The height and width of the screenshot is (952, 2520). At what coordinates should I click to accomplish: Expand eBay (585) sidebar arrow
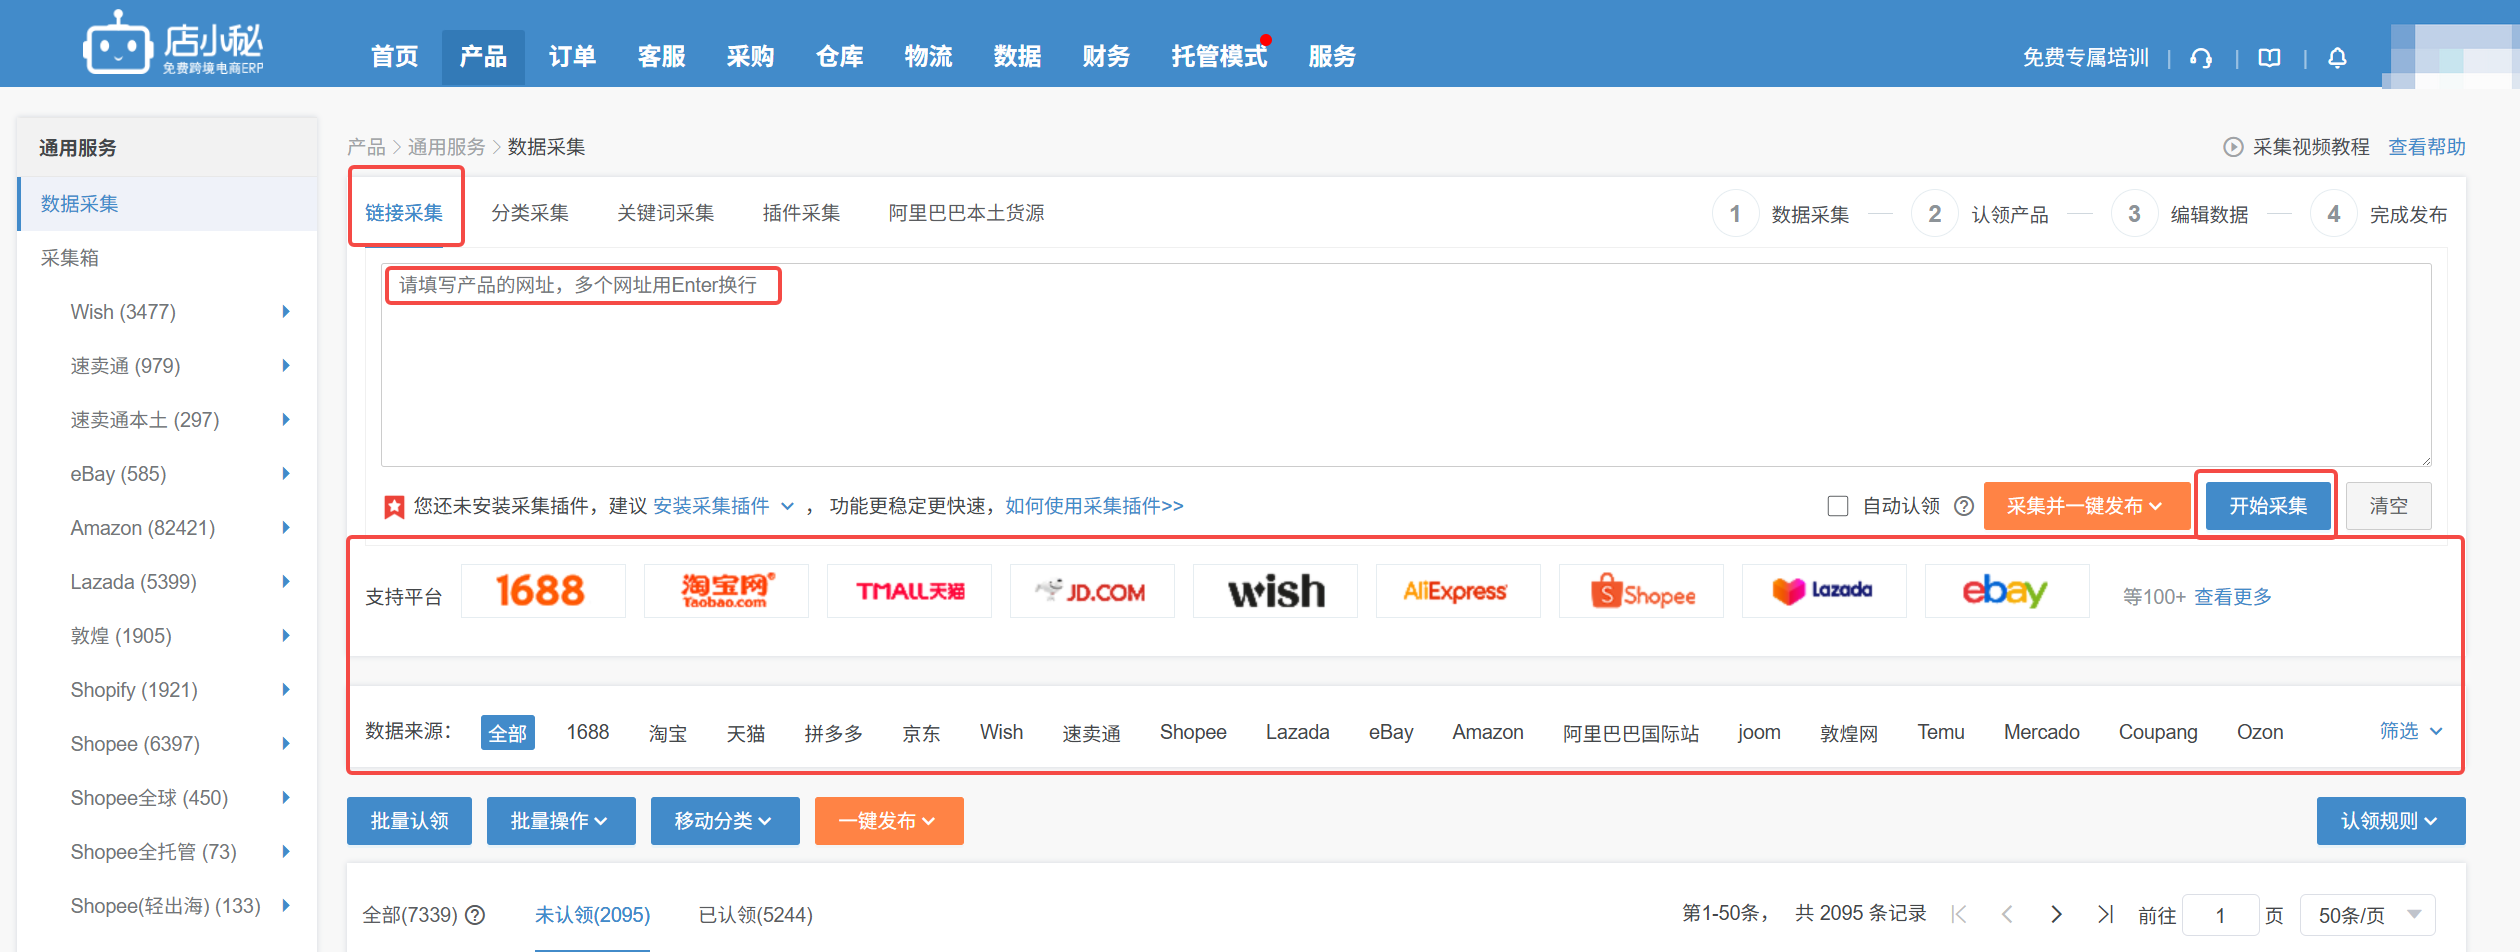pos(286,474)
